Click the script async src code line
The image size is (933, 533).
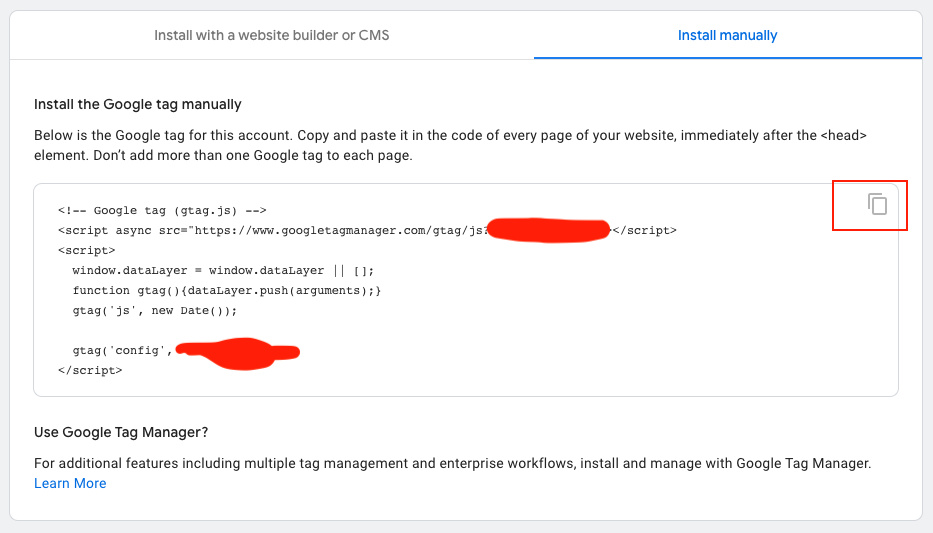click(x=367, y=230)
